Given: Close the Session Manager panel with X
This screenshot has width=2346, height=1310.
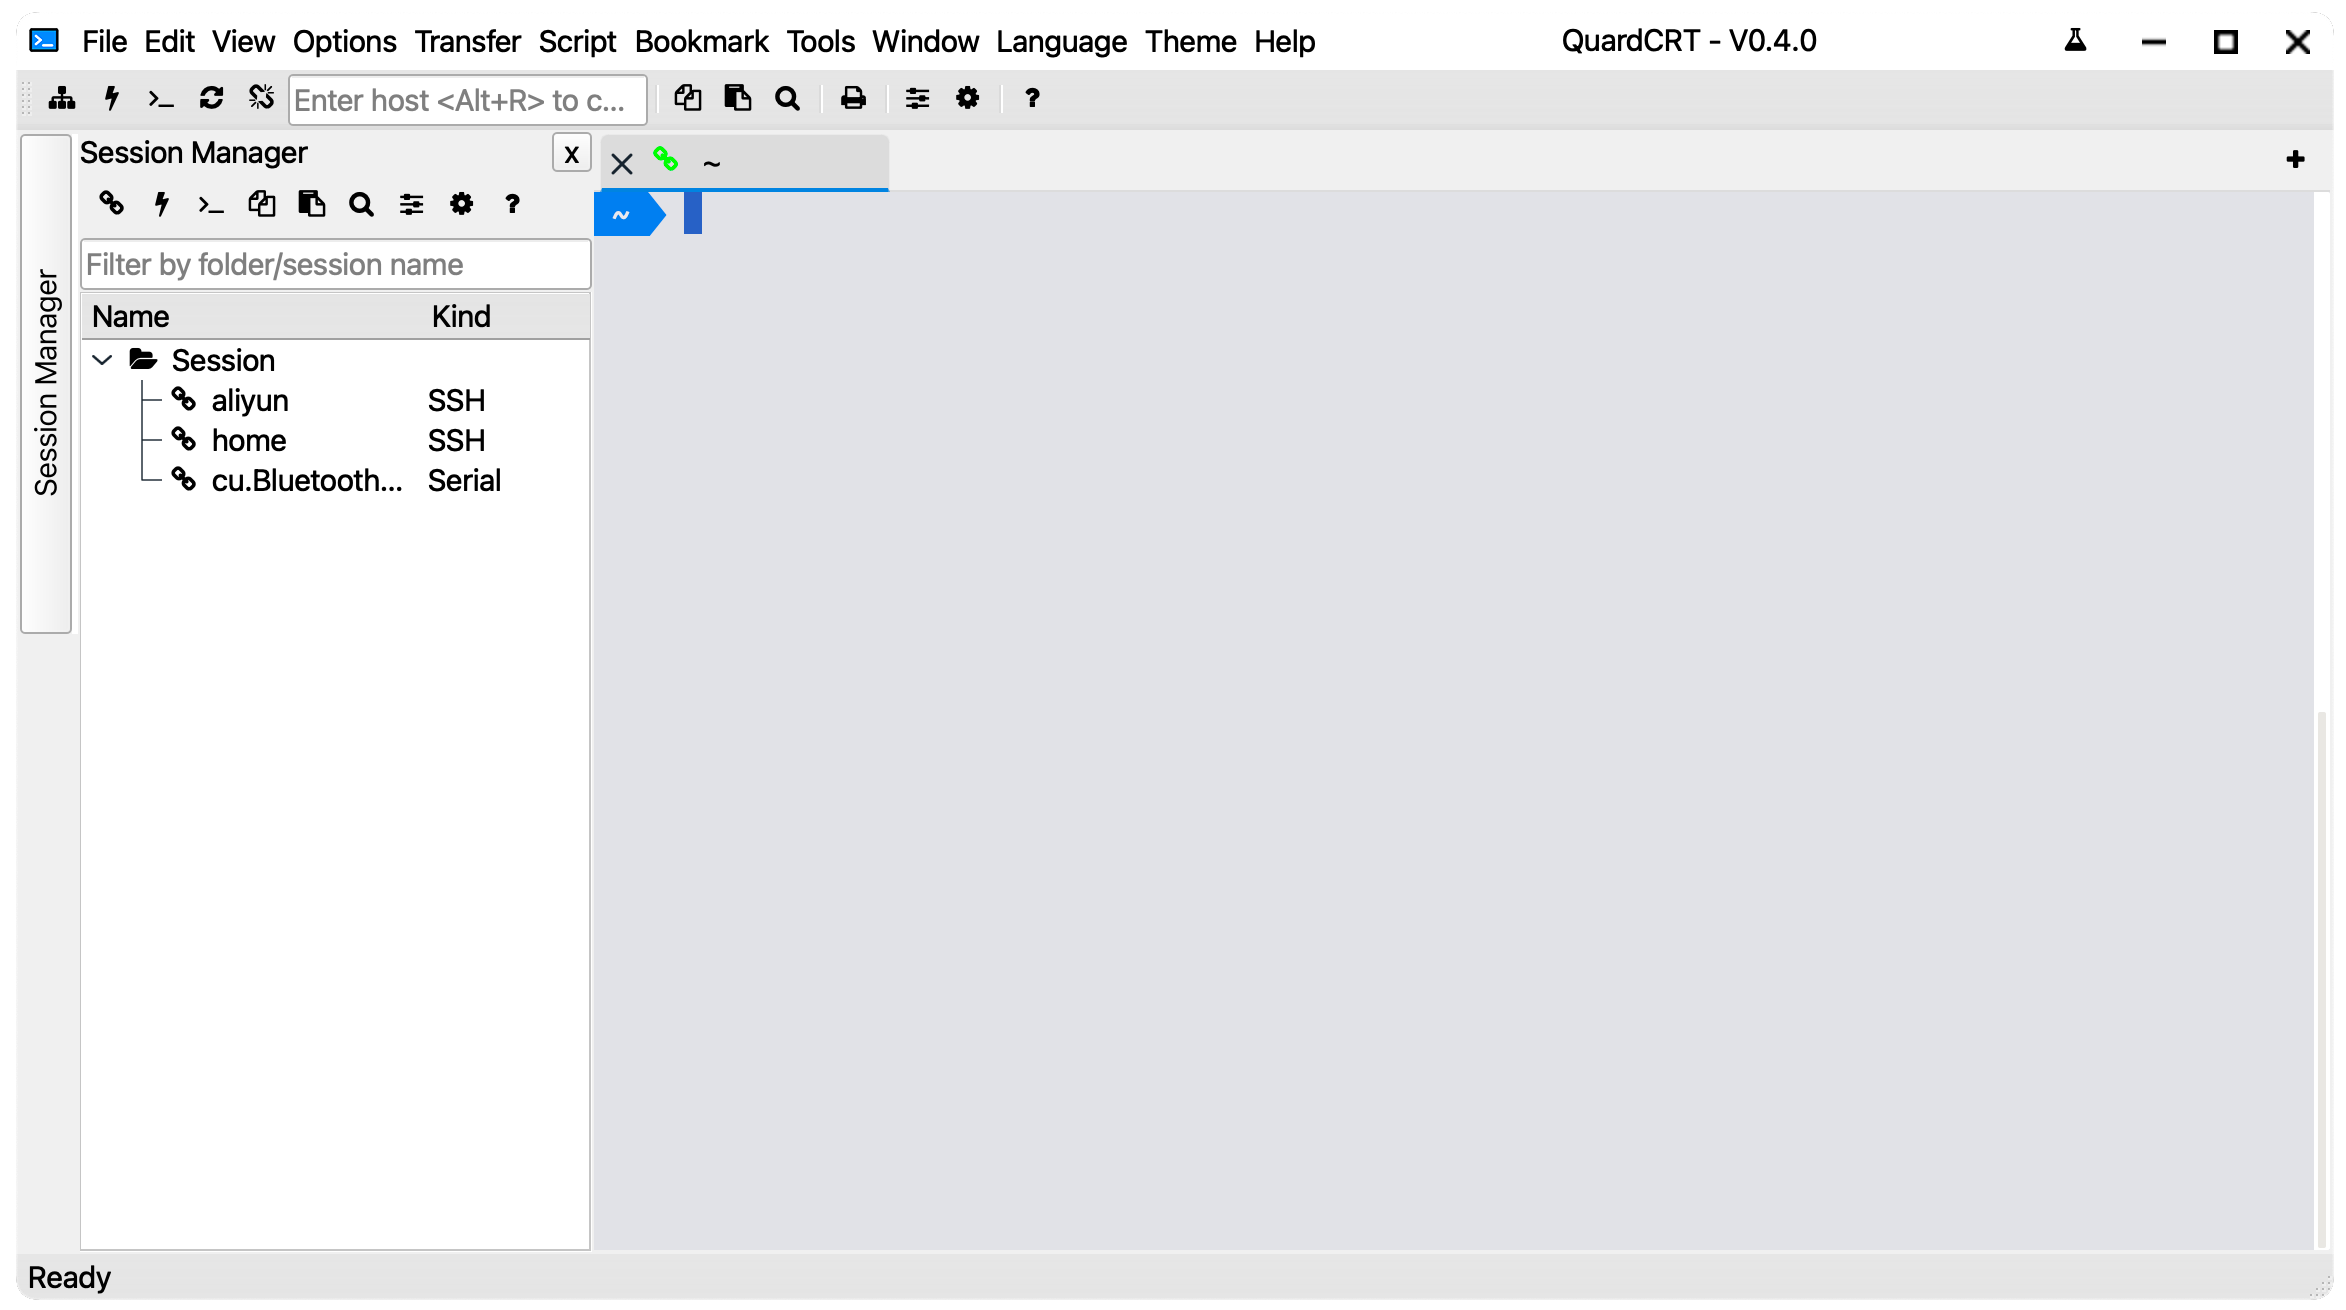Looking at the screenshot, I should (x=571, y=154).
